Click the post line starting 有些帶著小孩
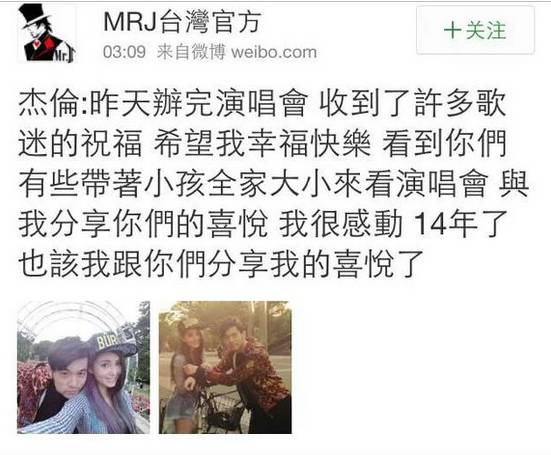 pos(274,184)
